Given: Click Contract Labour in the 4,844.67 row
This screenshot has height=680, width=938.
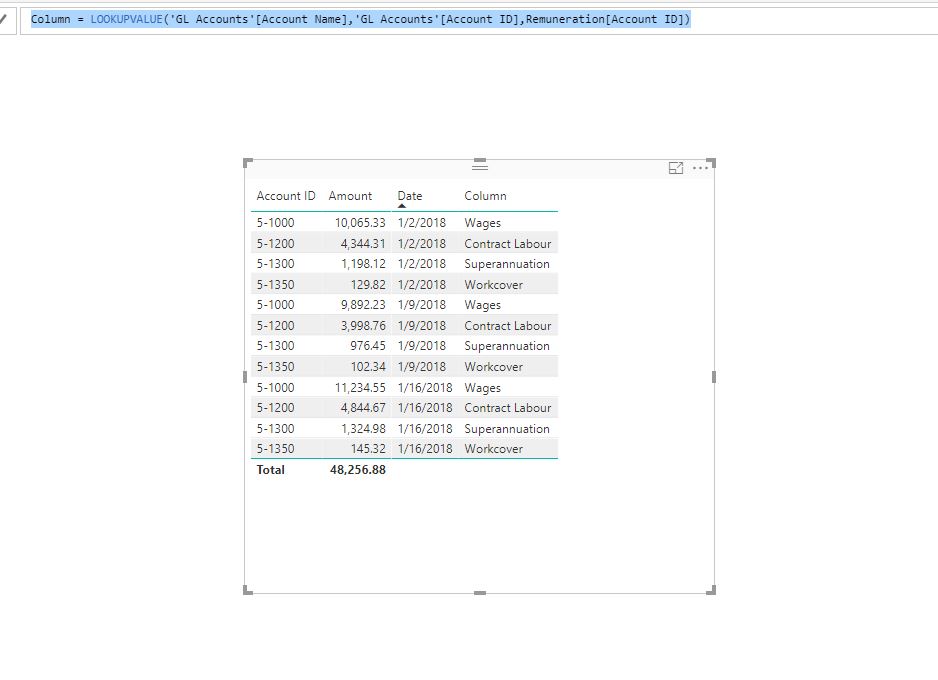Looking at the screenshot, I should point(508,408).
